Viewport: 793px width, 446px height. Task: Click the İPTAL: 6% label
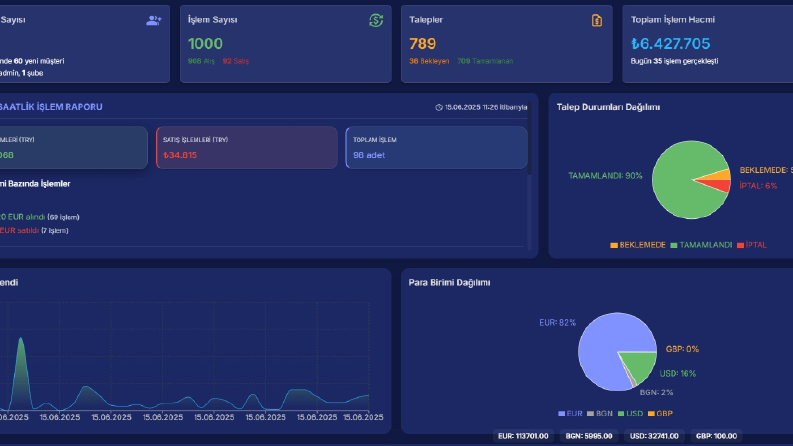pos(758,186)
